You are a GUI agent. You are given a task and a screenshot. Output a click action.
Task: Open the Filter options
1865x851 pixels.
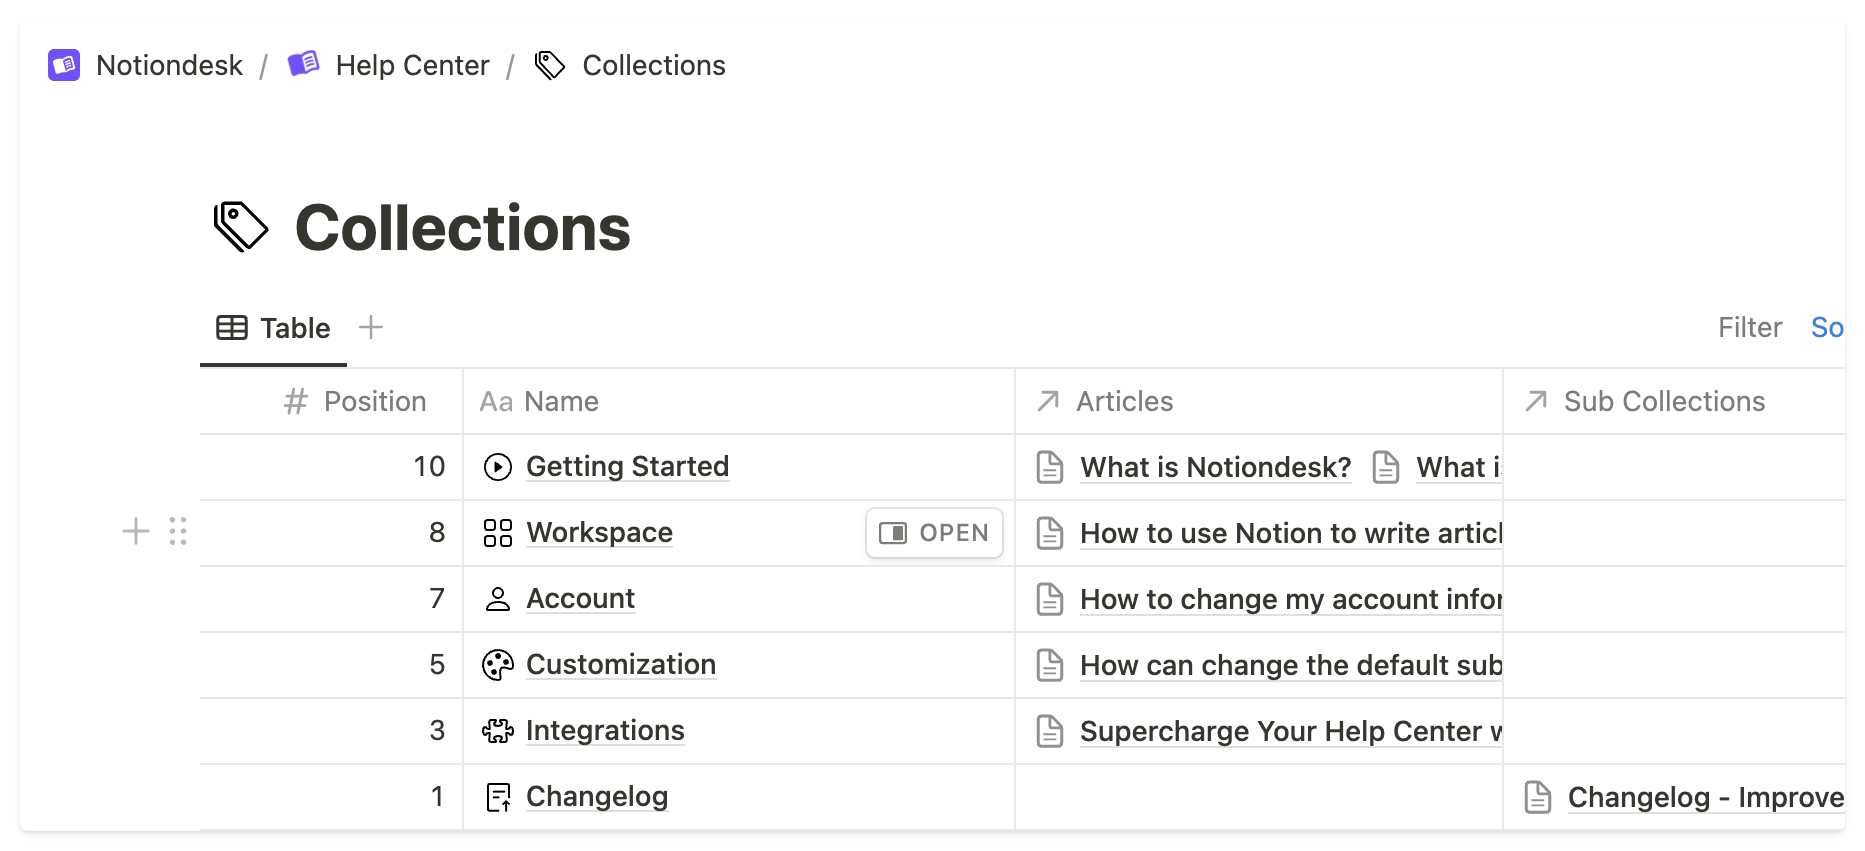1750,328
